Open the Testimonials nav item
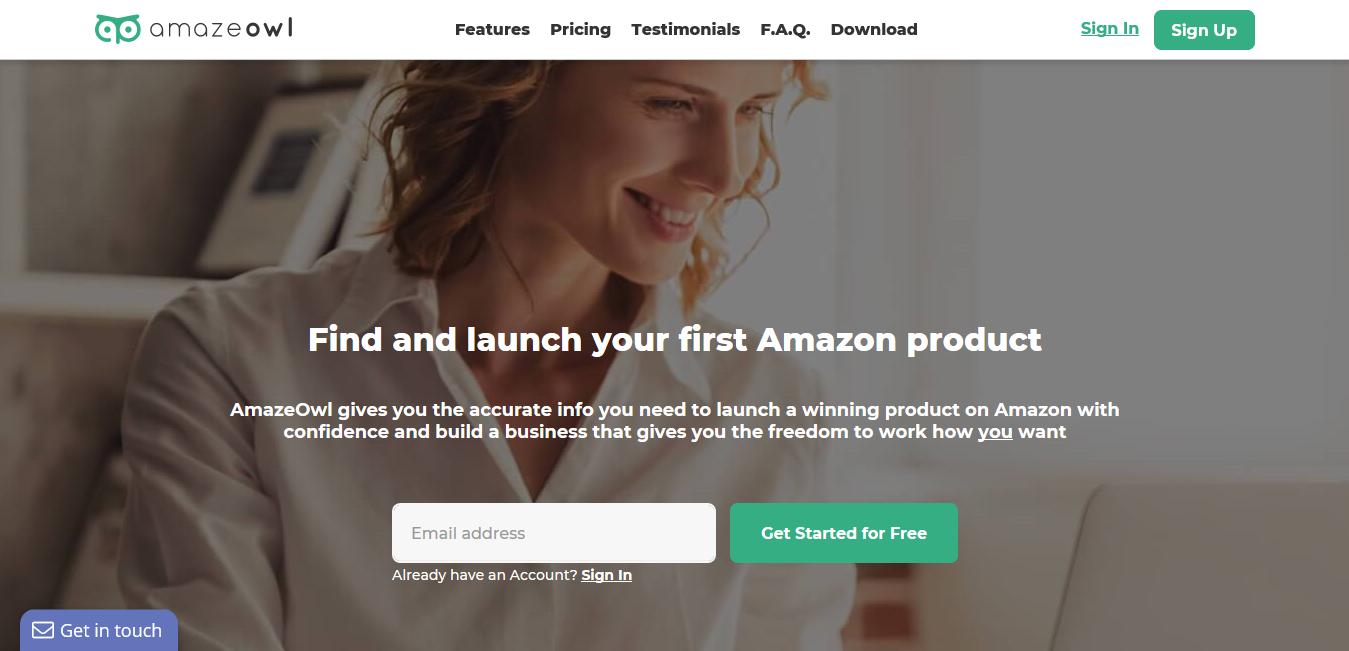The height and width of the screenshot is (651, 1349). (x=685, y=30)
